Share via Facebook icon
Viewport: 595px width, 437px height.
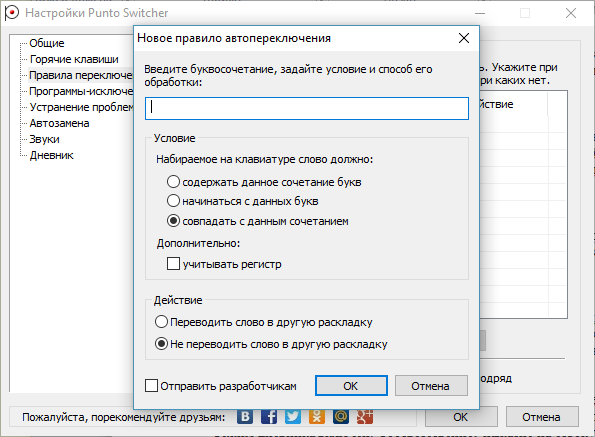[x=269, y=417]
